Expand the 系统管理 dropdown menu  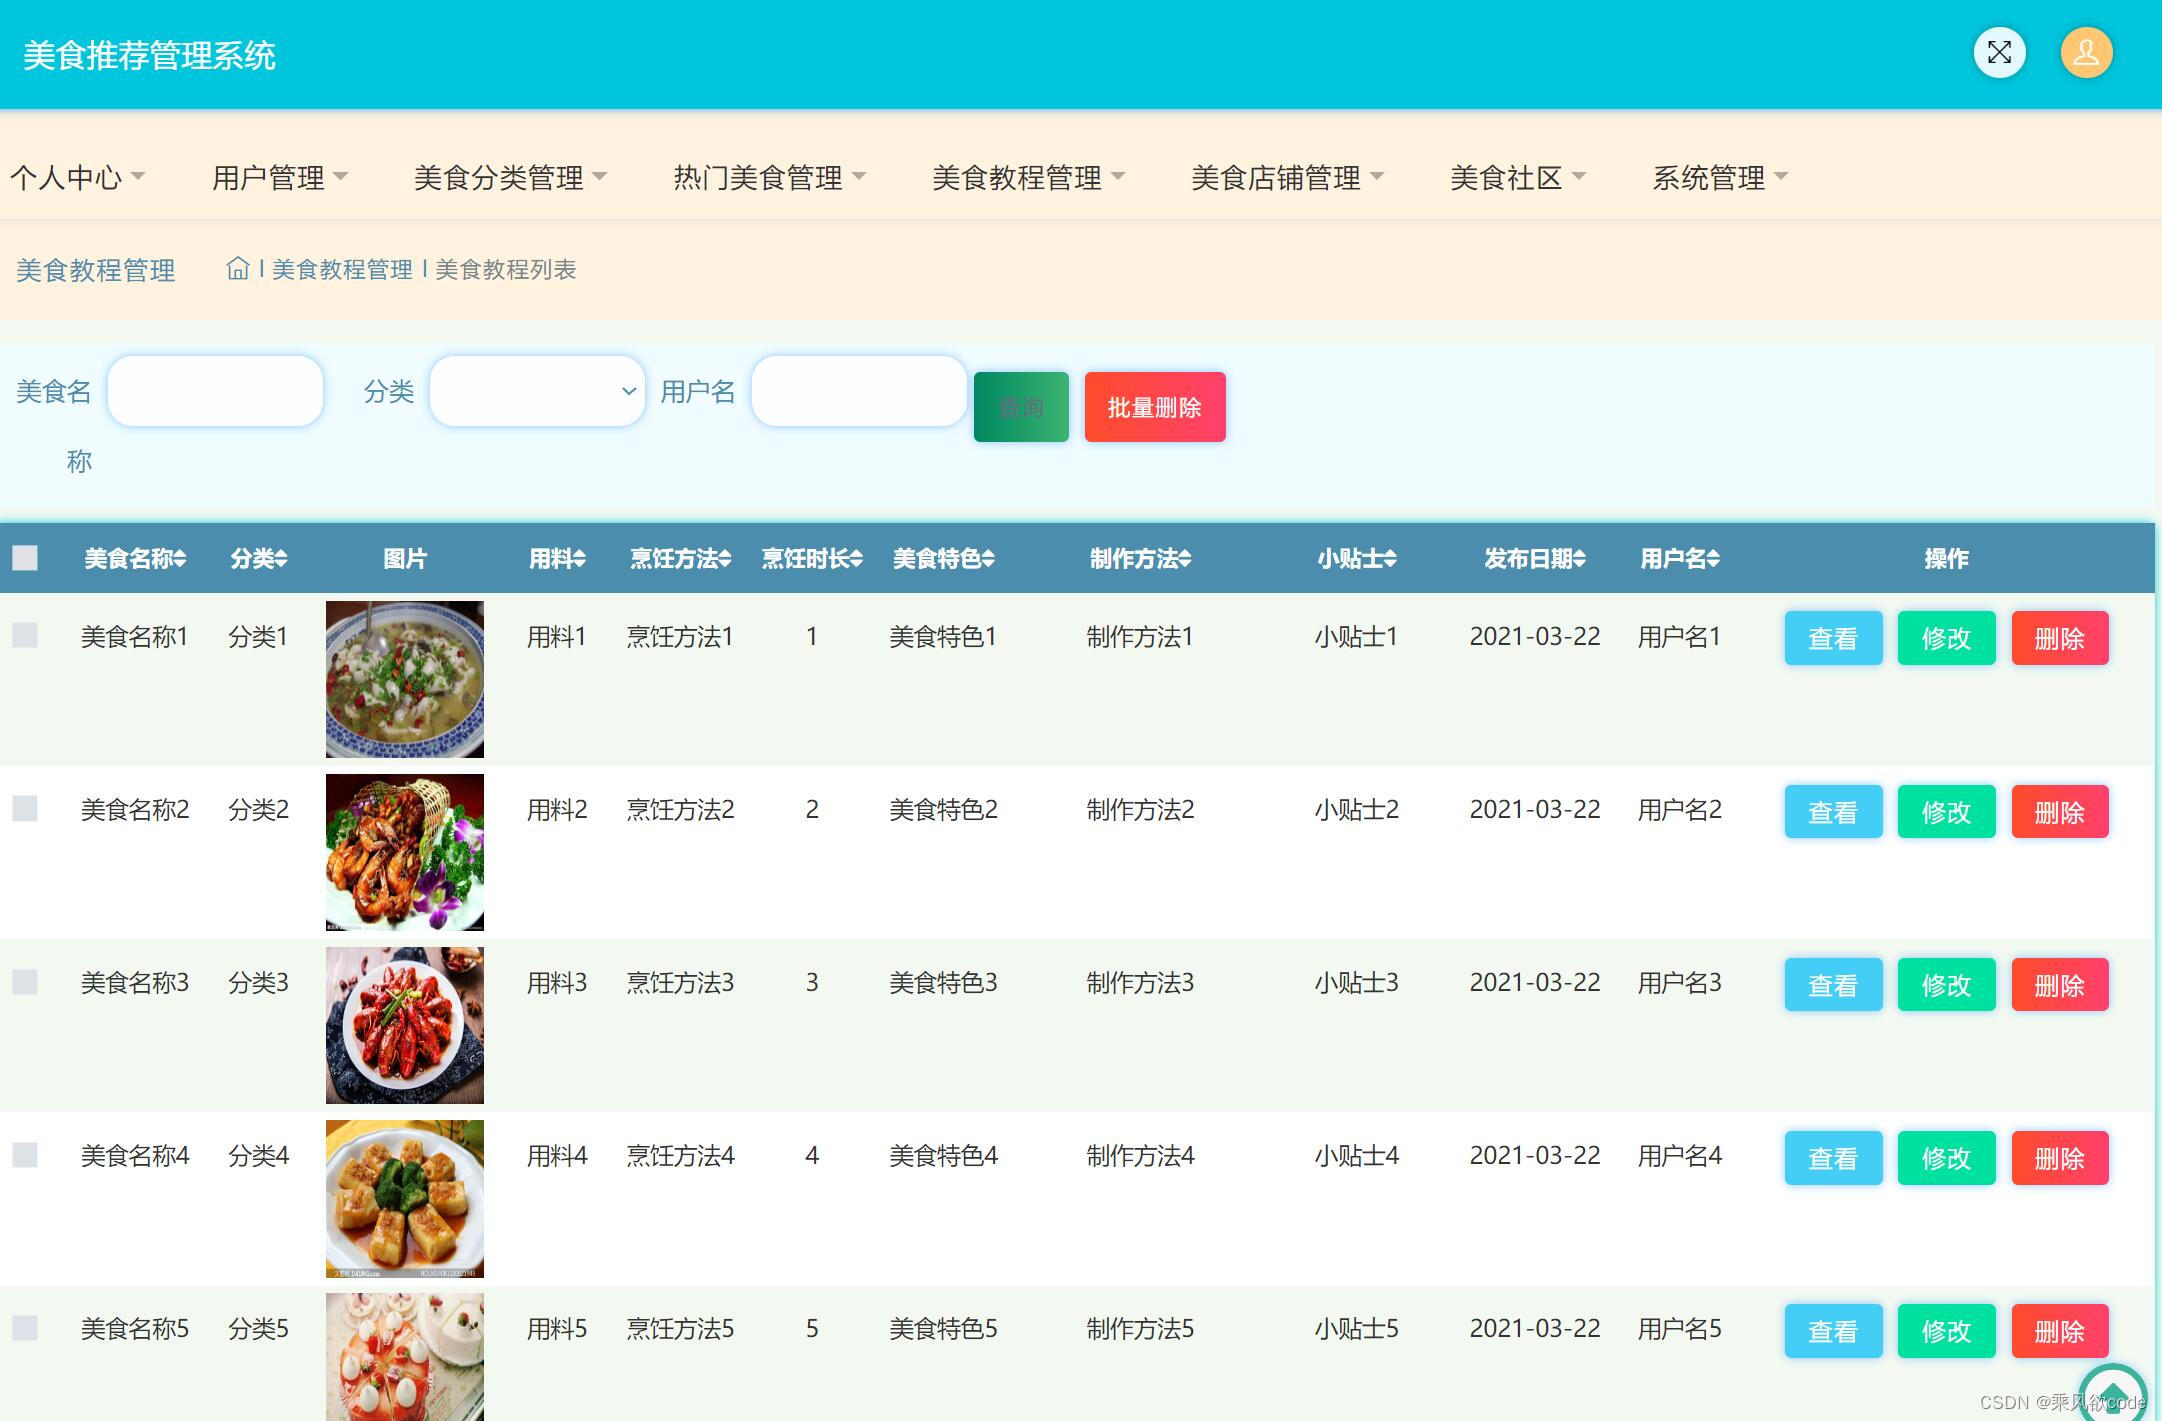(x=1719, y=178)
